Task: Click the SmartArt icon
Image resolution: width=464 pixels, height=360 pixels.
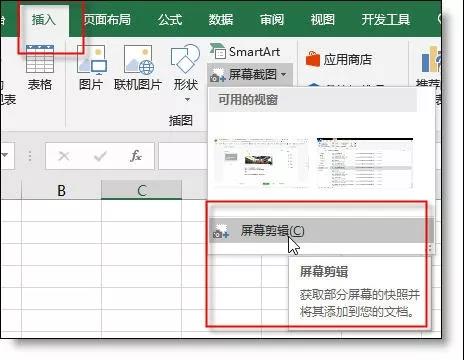Action: tap(217, 51)
